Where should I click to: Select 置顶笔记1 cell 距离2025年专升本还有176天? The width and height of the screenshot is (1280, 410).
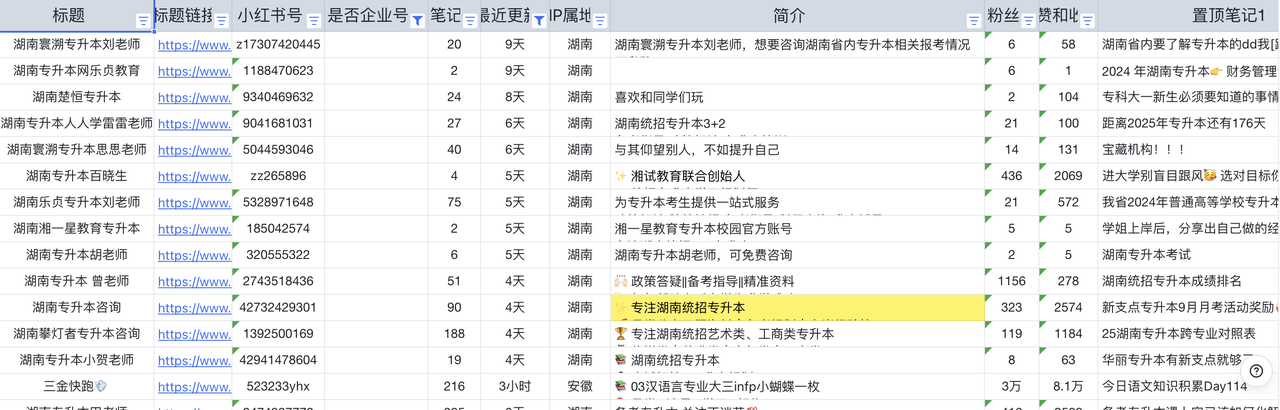pyautogui.click(x=1189, y=123)
